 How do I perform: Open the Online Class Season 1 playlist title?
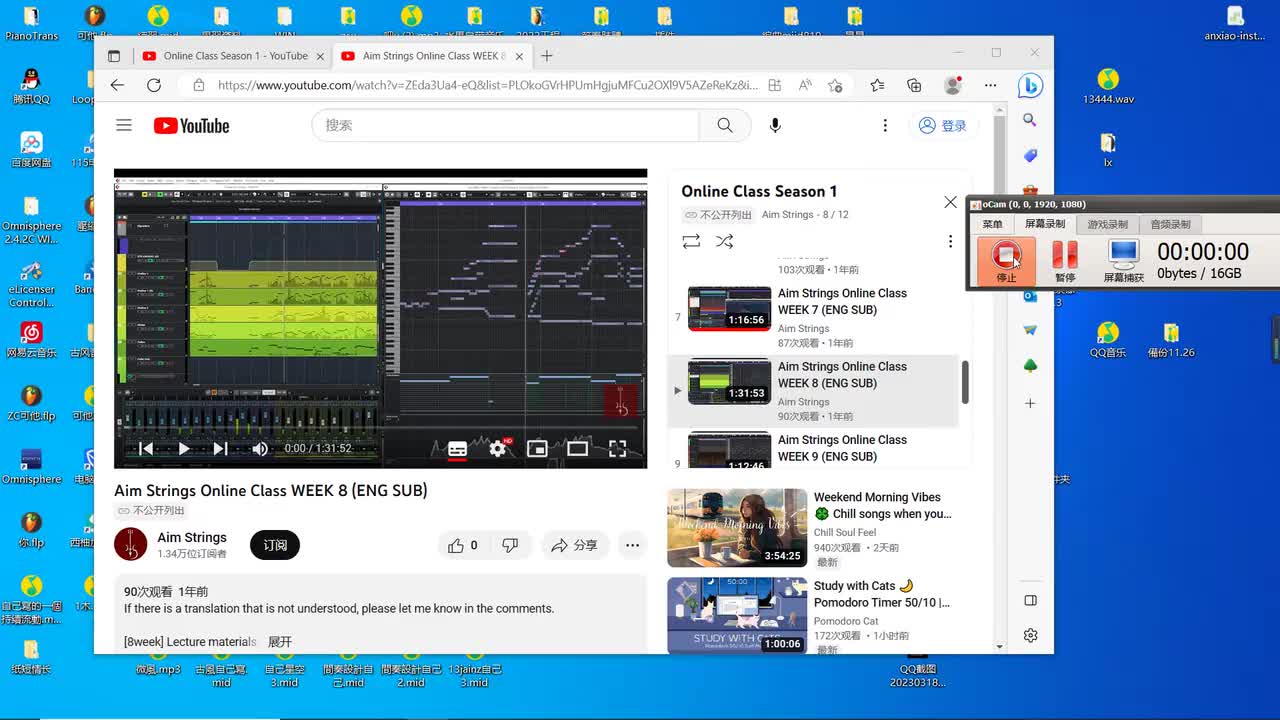coord(759,191)
